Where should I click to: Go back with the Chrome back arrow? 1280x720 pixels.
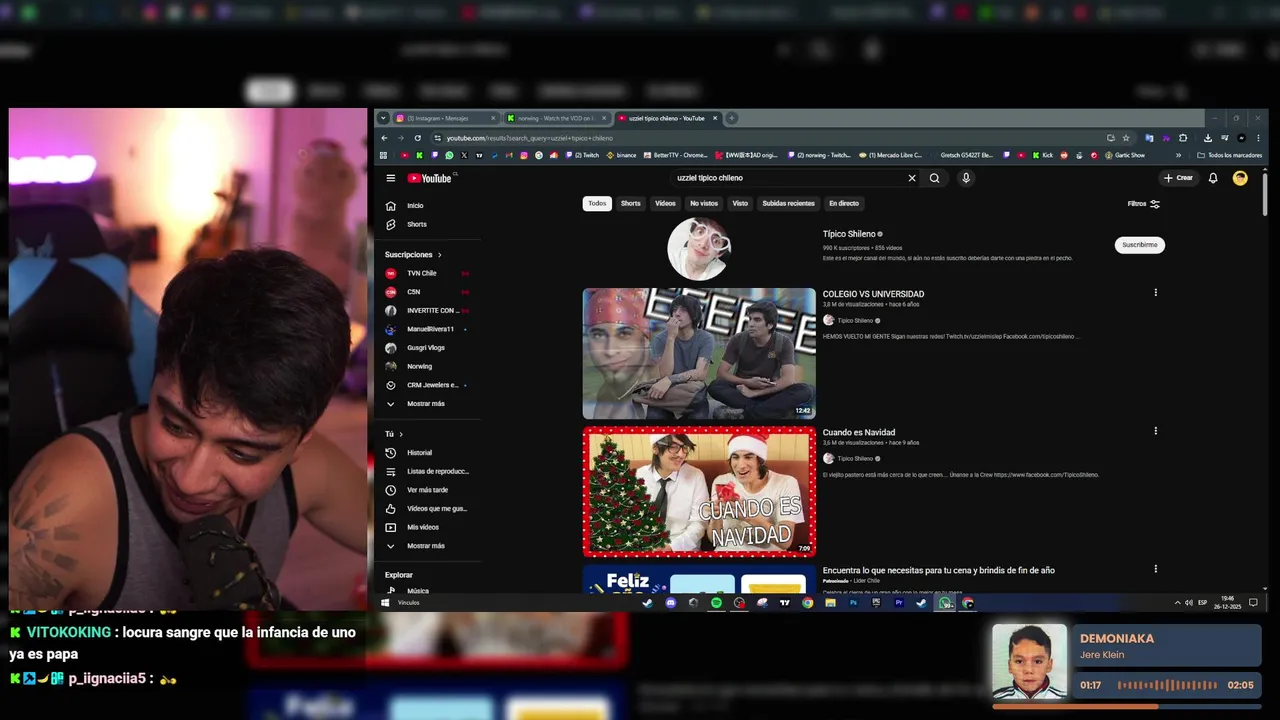[385, 138]
